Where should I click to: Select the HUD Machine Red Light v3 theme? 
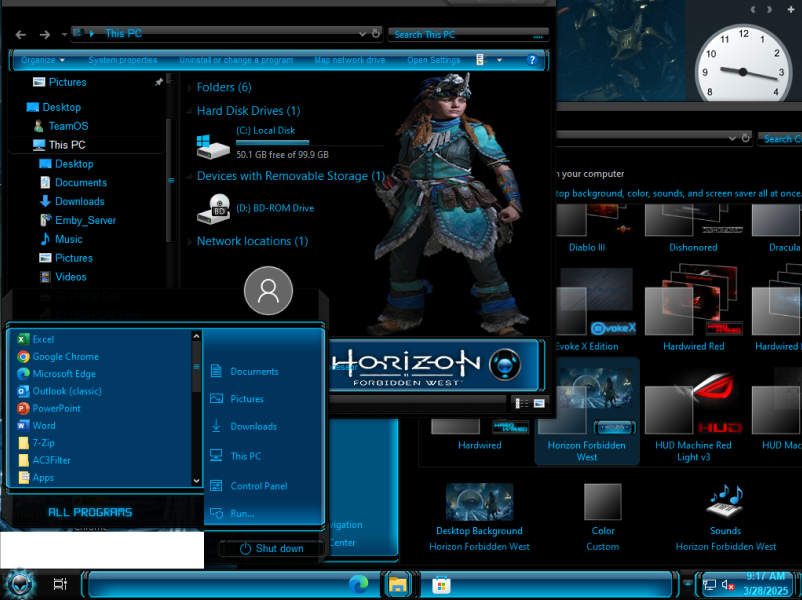pyautogui.click(x=694, y=414)
